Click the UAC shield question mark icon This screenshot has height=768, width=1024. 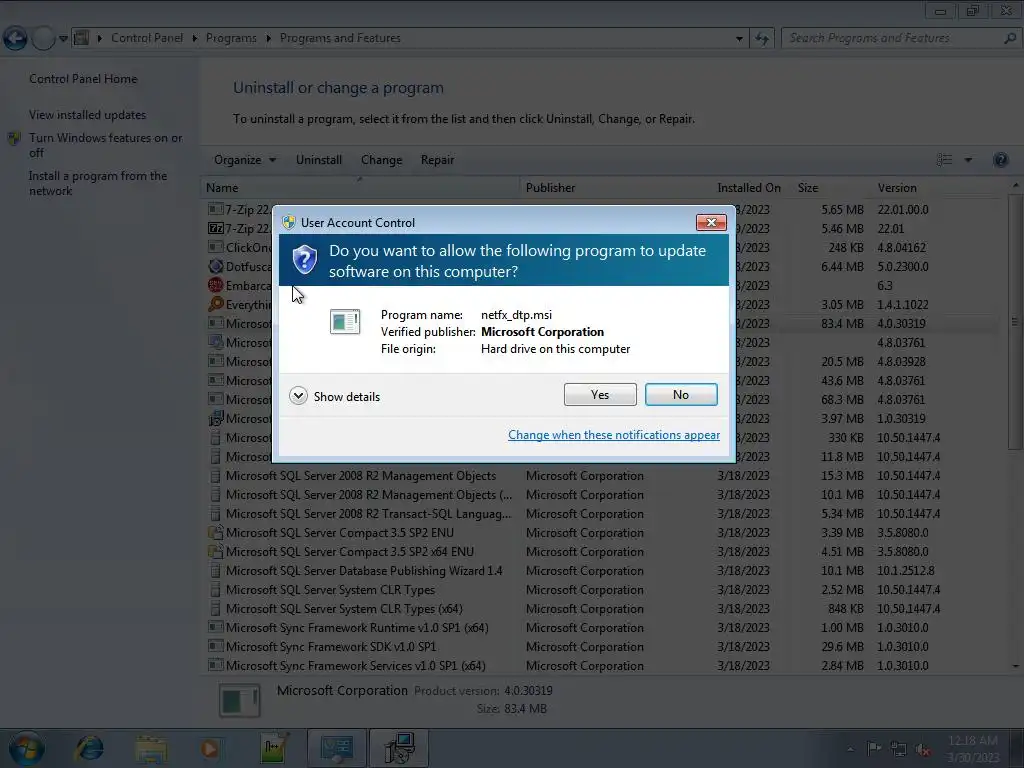304,260
